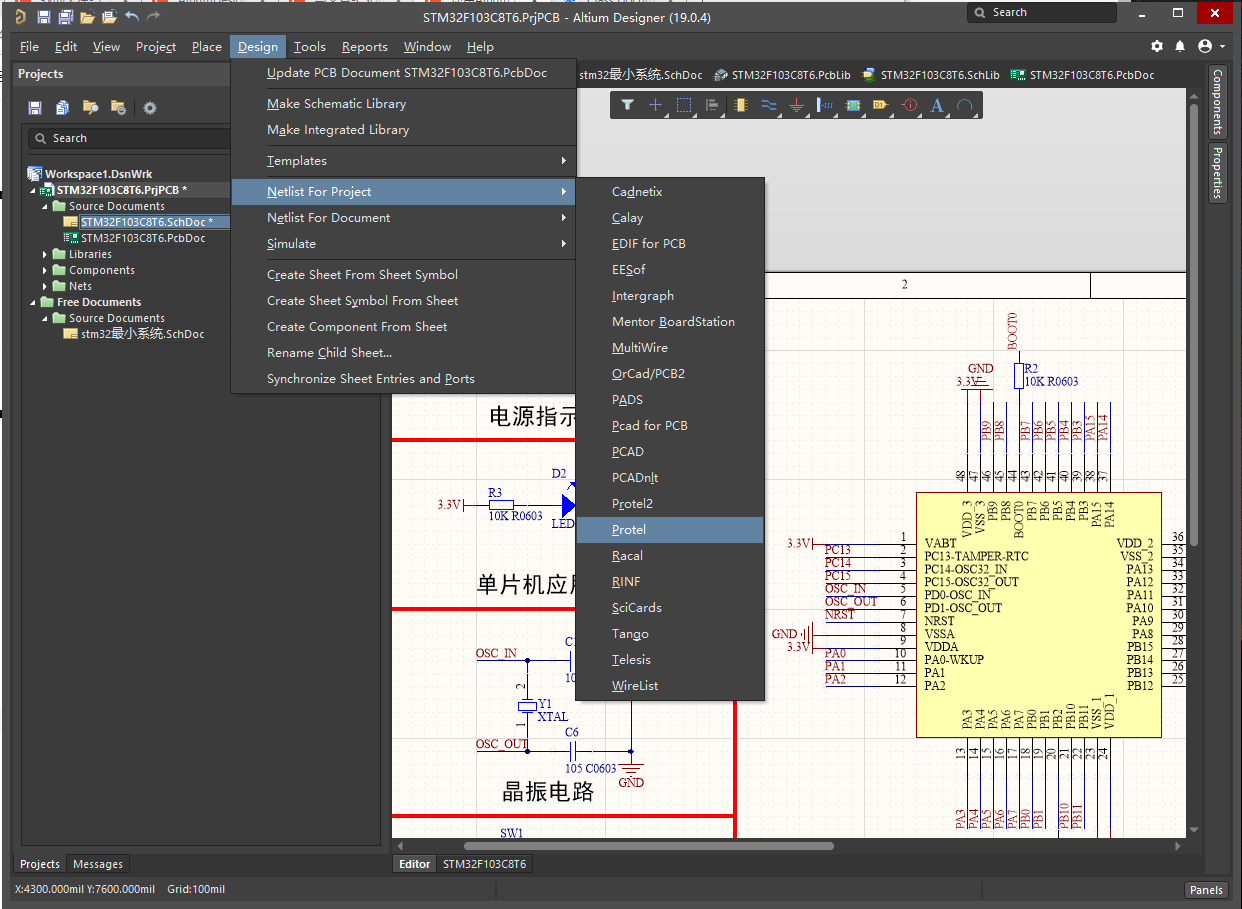Viewport: 1242px width, 909px height.
Task: Select the Place Wire tool
Action: click(768, 105)
